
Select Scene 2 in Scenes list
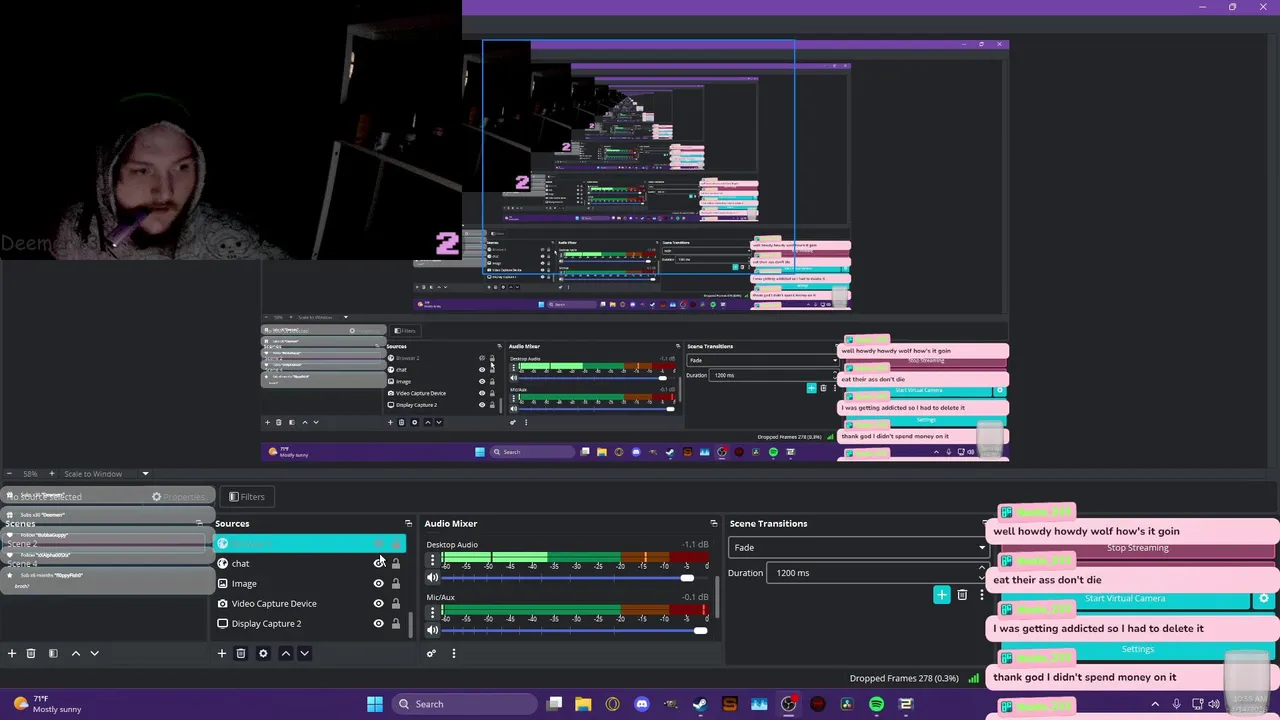coord(105,543)
